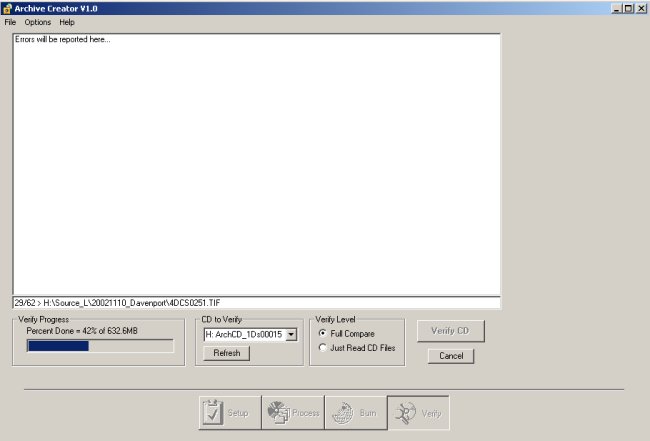Click the H: ArchCD_1Ds00015 combo box

(250, 334)
